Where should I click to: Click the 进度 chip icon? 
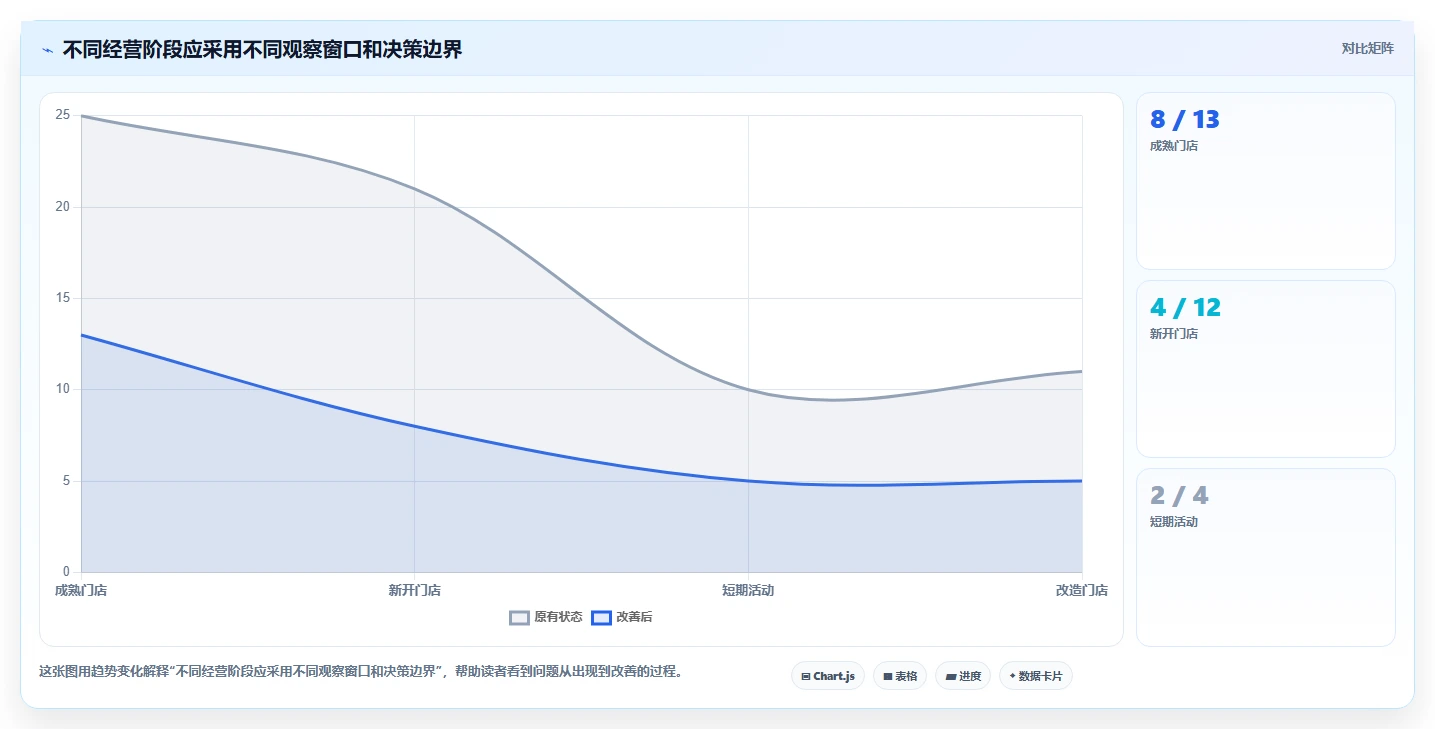(950, 677)
